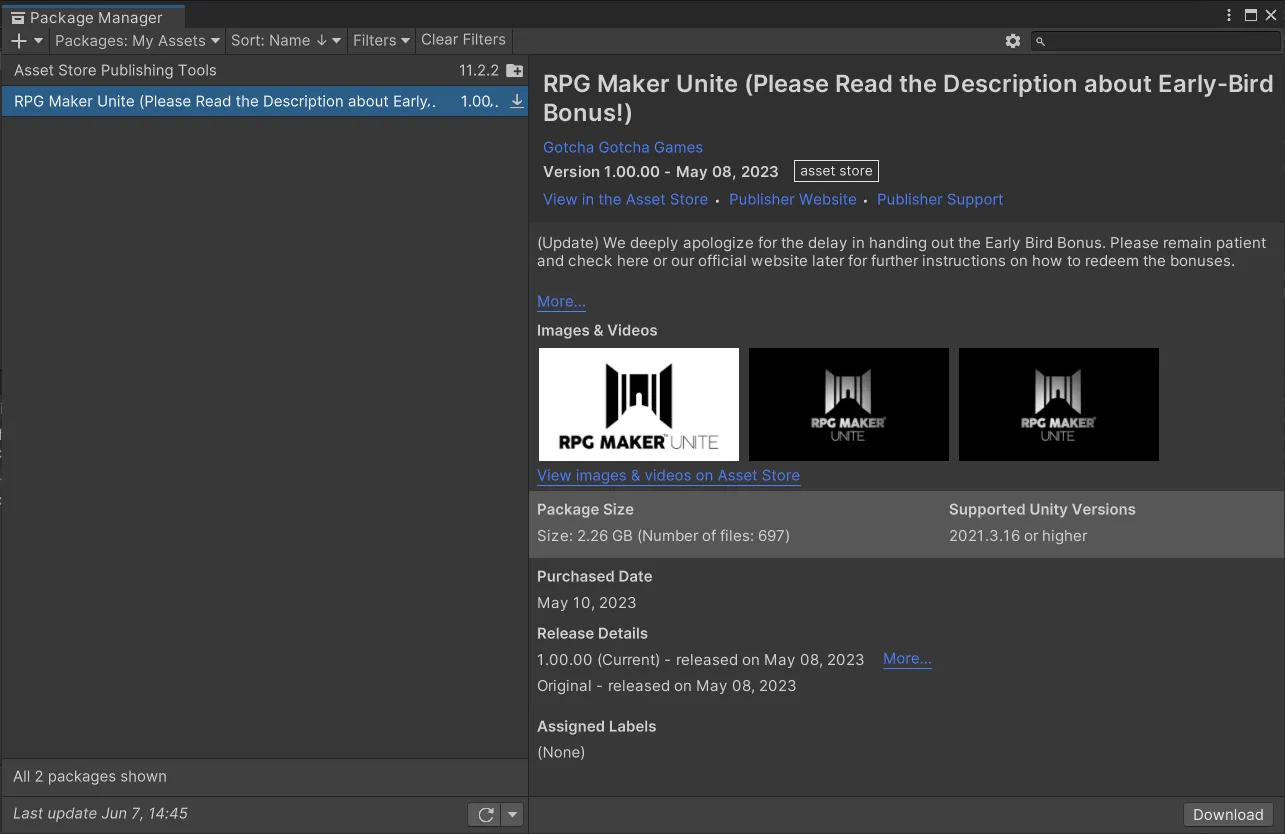Open the window's three-dot options menu

[1229, 15]
